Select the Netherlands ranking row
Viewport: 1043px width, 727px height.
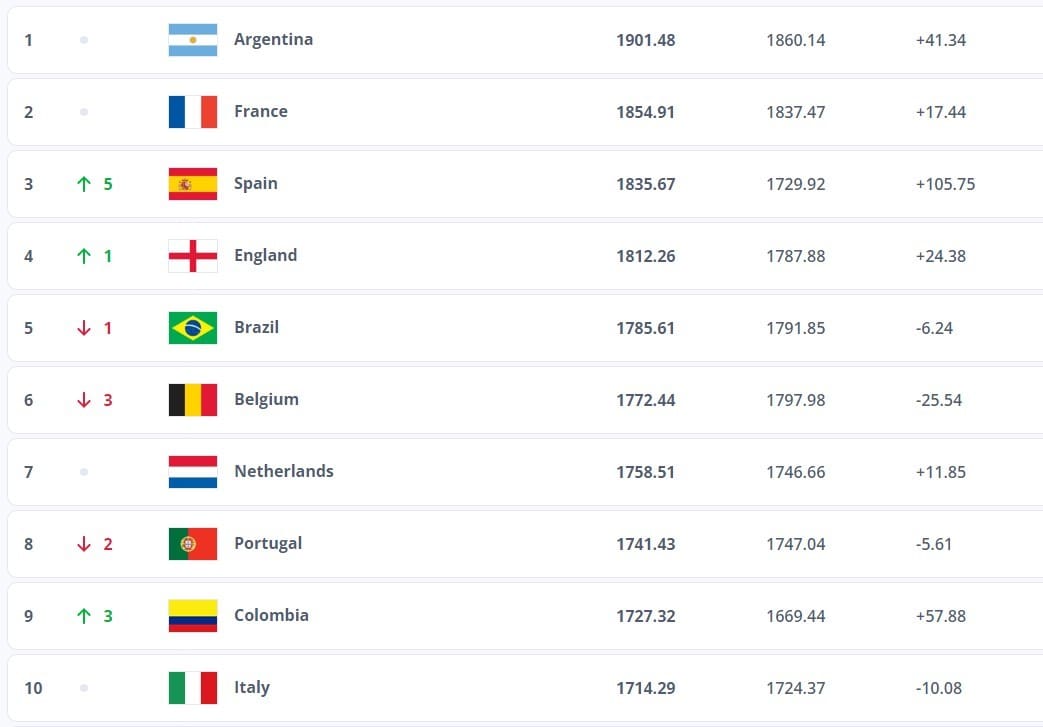[525, 472]
